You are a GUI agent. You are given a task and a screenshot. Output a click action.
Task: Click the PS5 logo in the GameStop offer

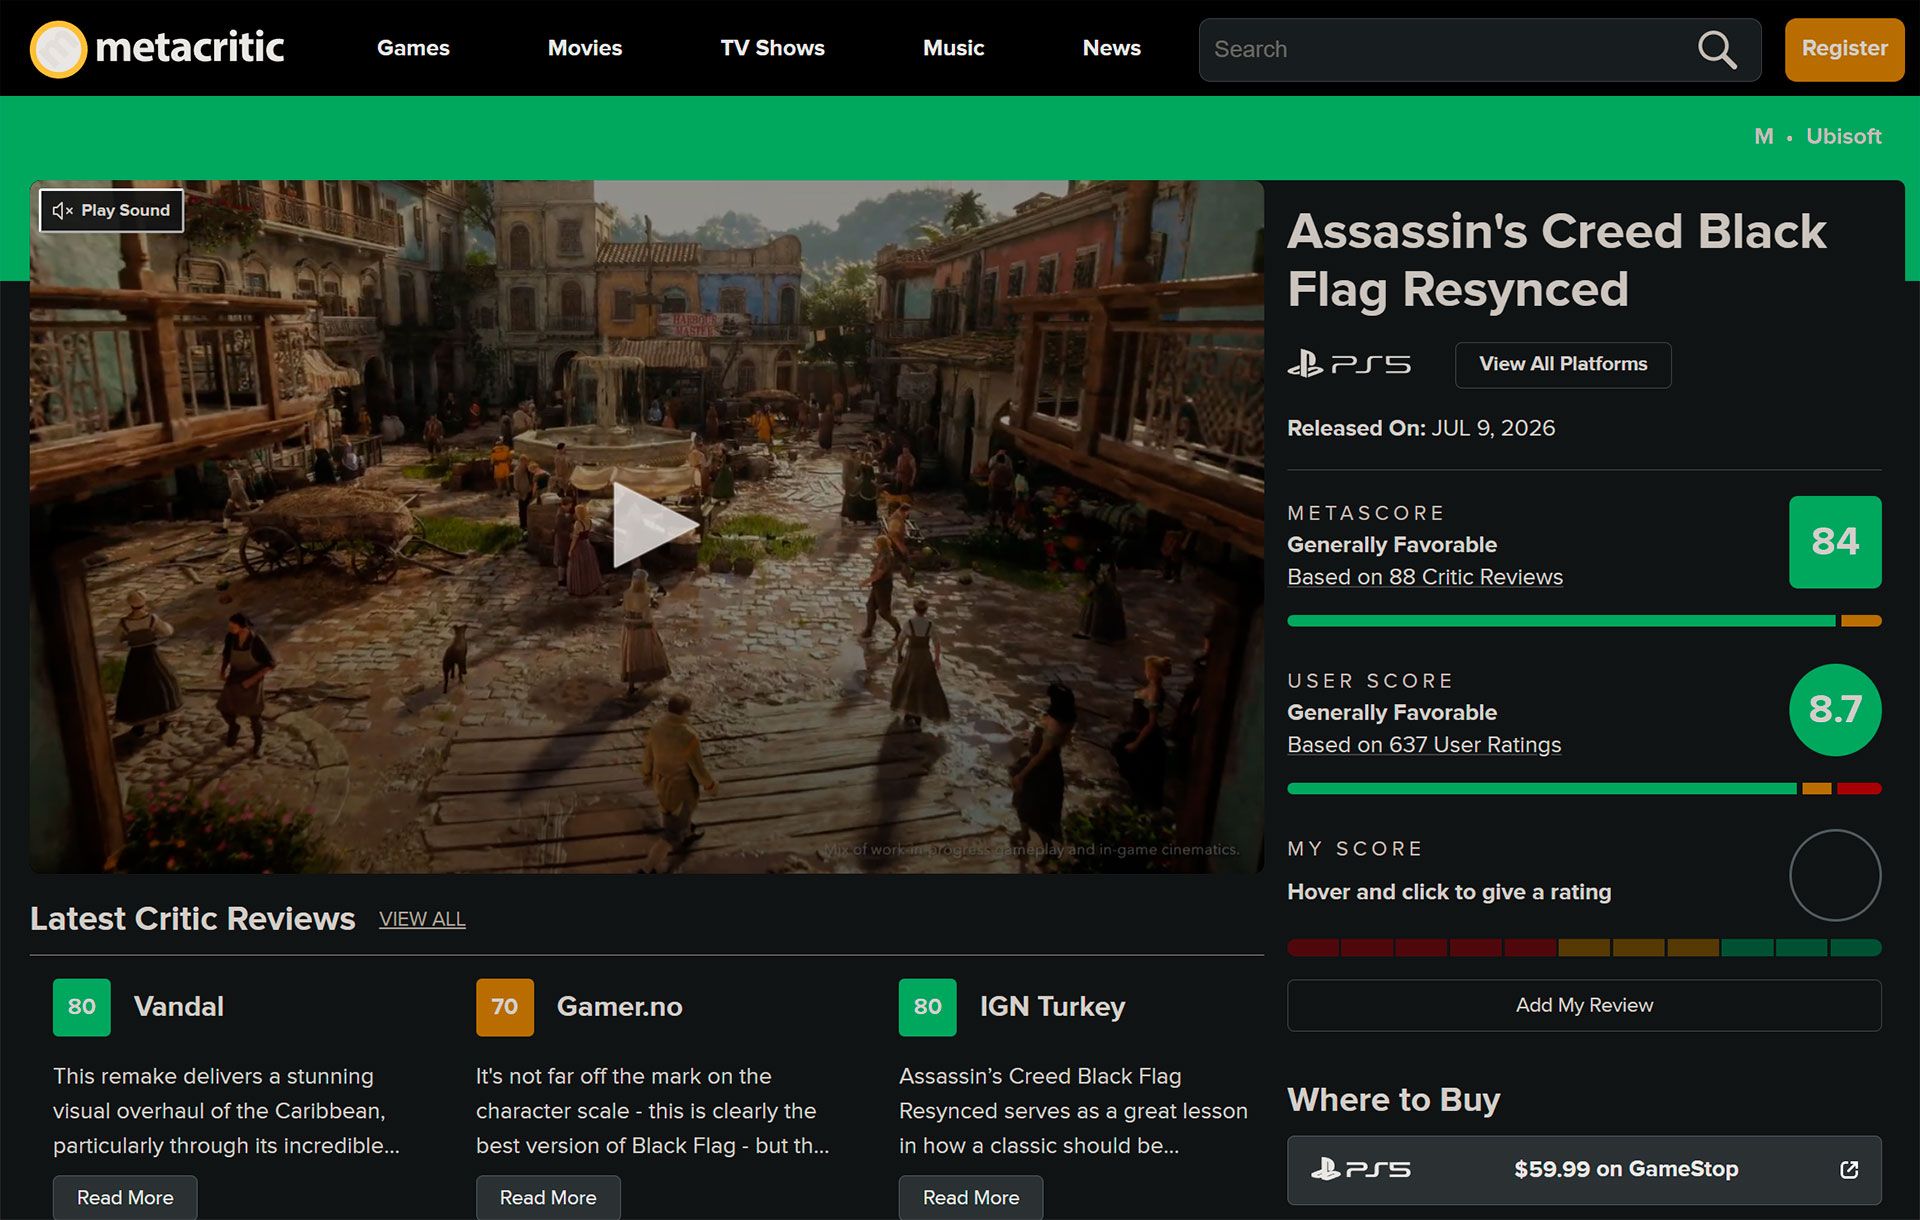click(x=1360, y=1169)
